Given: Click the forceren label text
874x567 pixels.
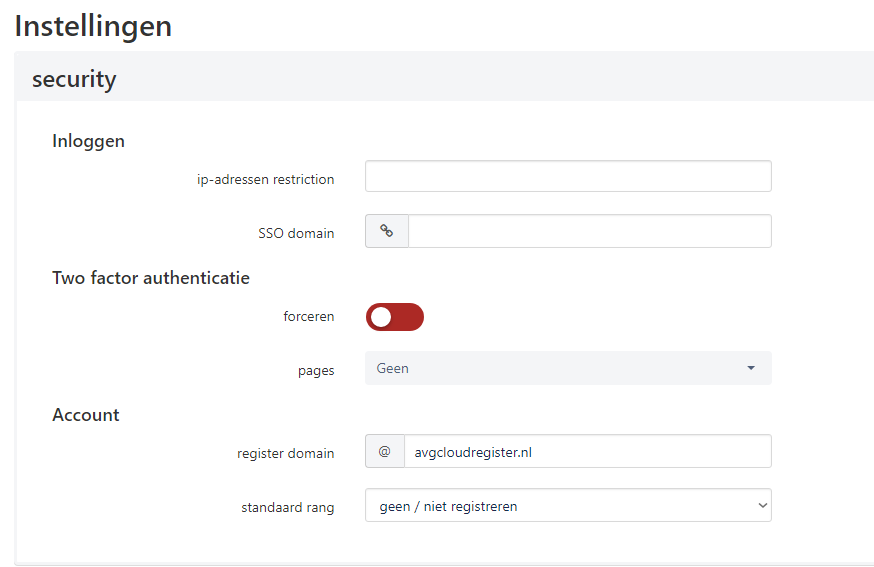Looking at the screenshot, I should tap(308, 316).
